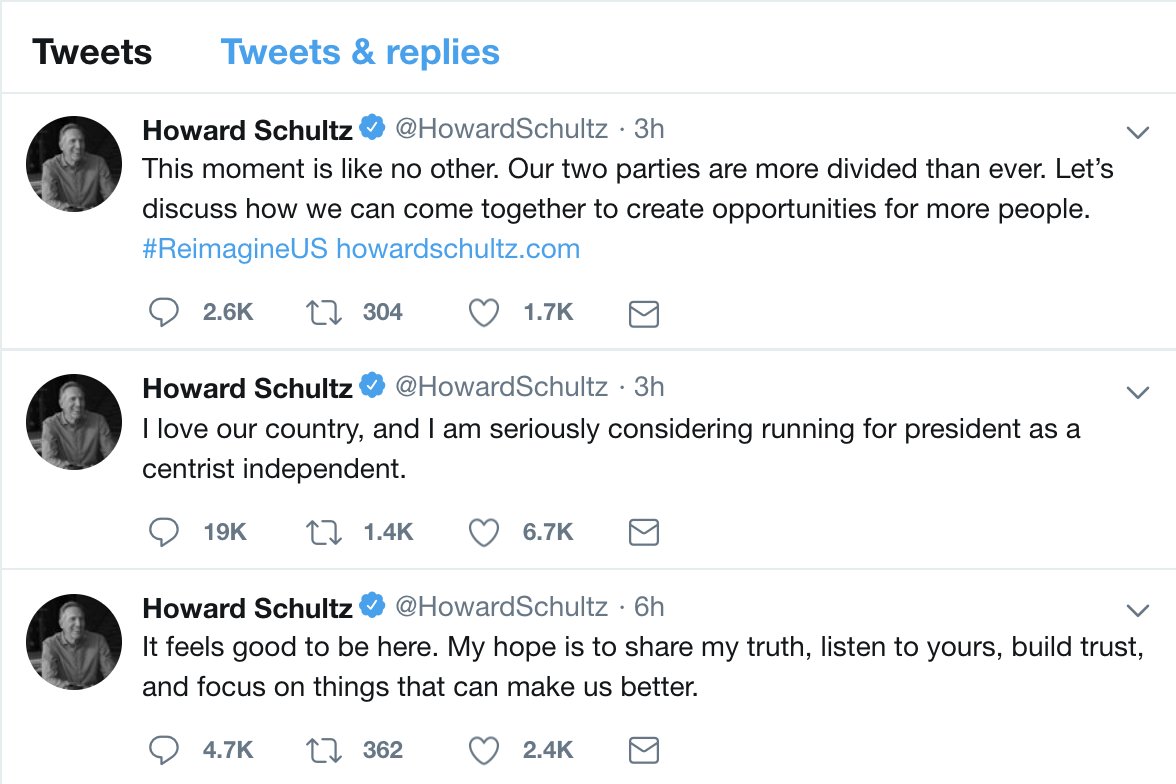This screenshot has height=784, width=1176.
Task: Open the dropdown arrow on the 6h tweet
Action: click(1137, 610)
